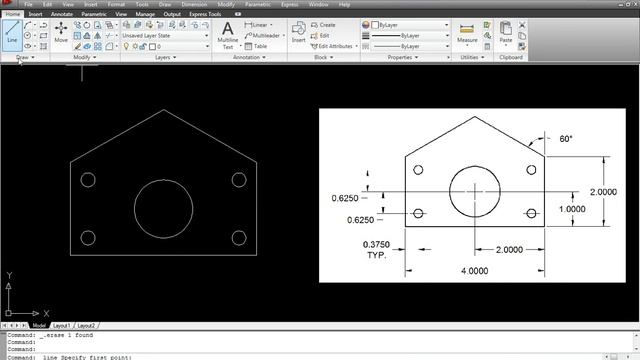
Task: Select the Circle tool
Action: click(x=27, y=36)
